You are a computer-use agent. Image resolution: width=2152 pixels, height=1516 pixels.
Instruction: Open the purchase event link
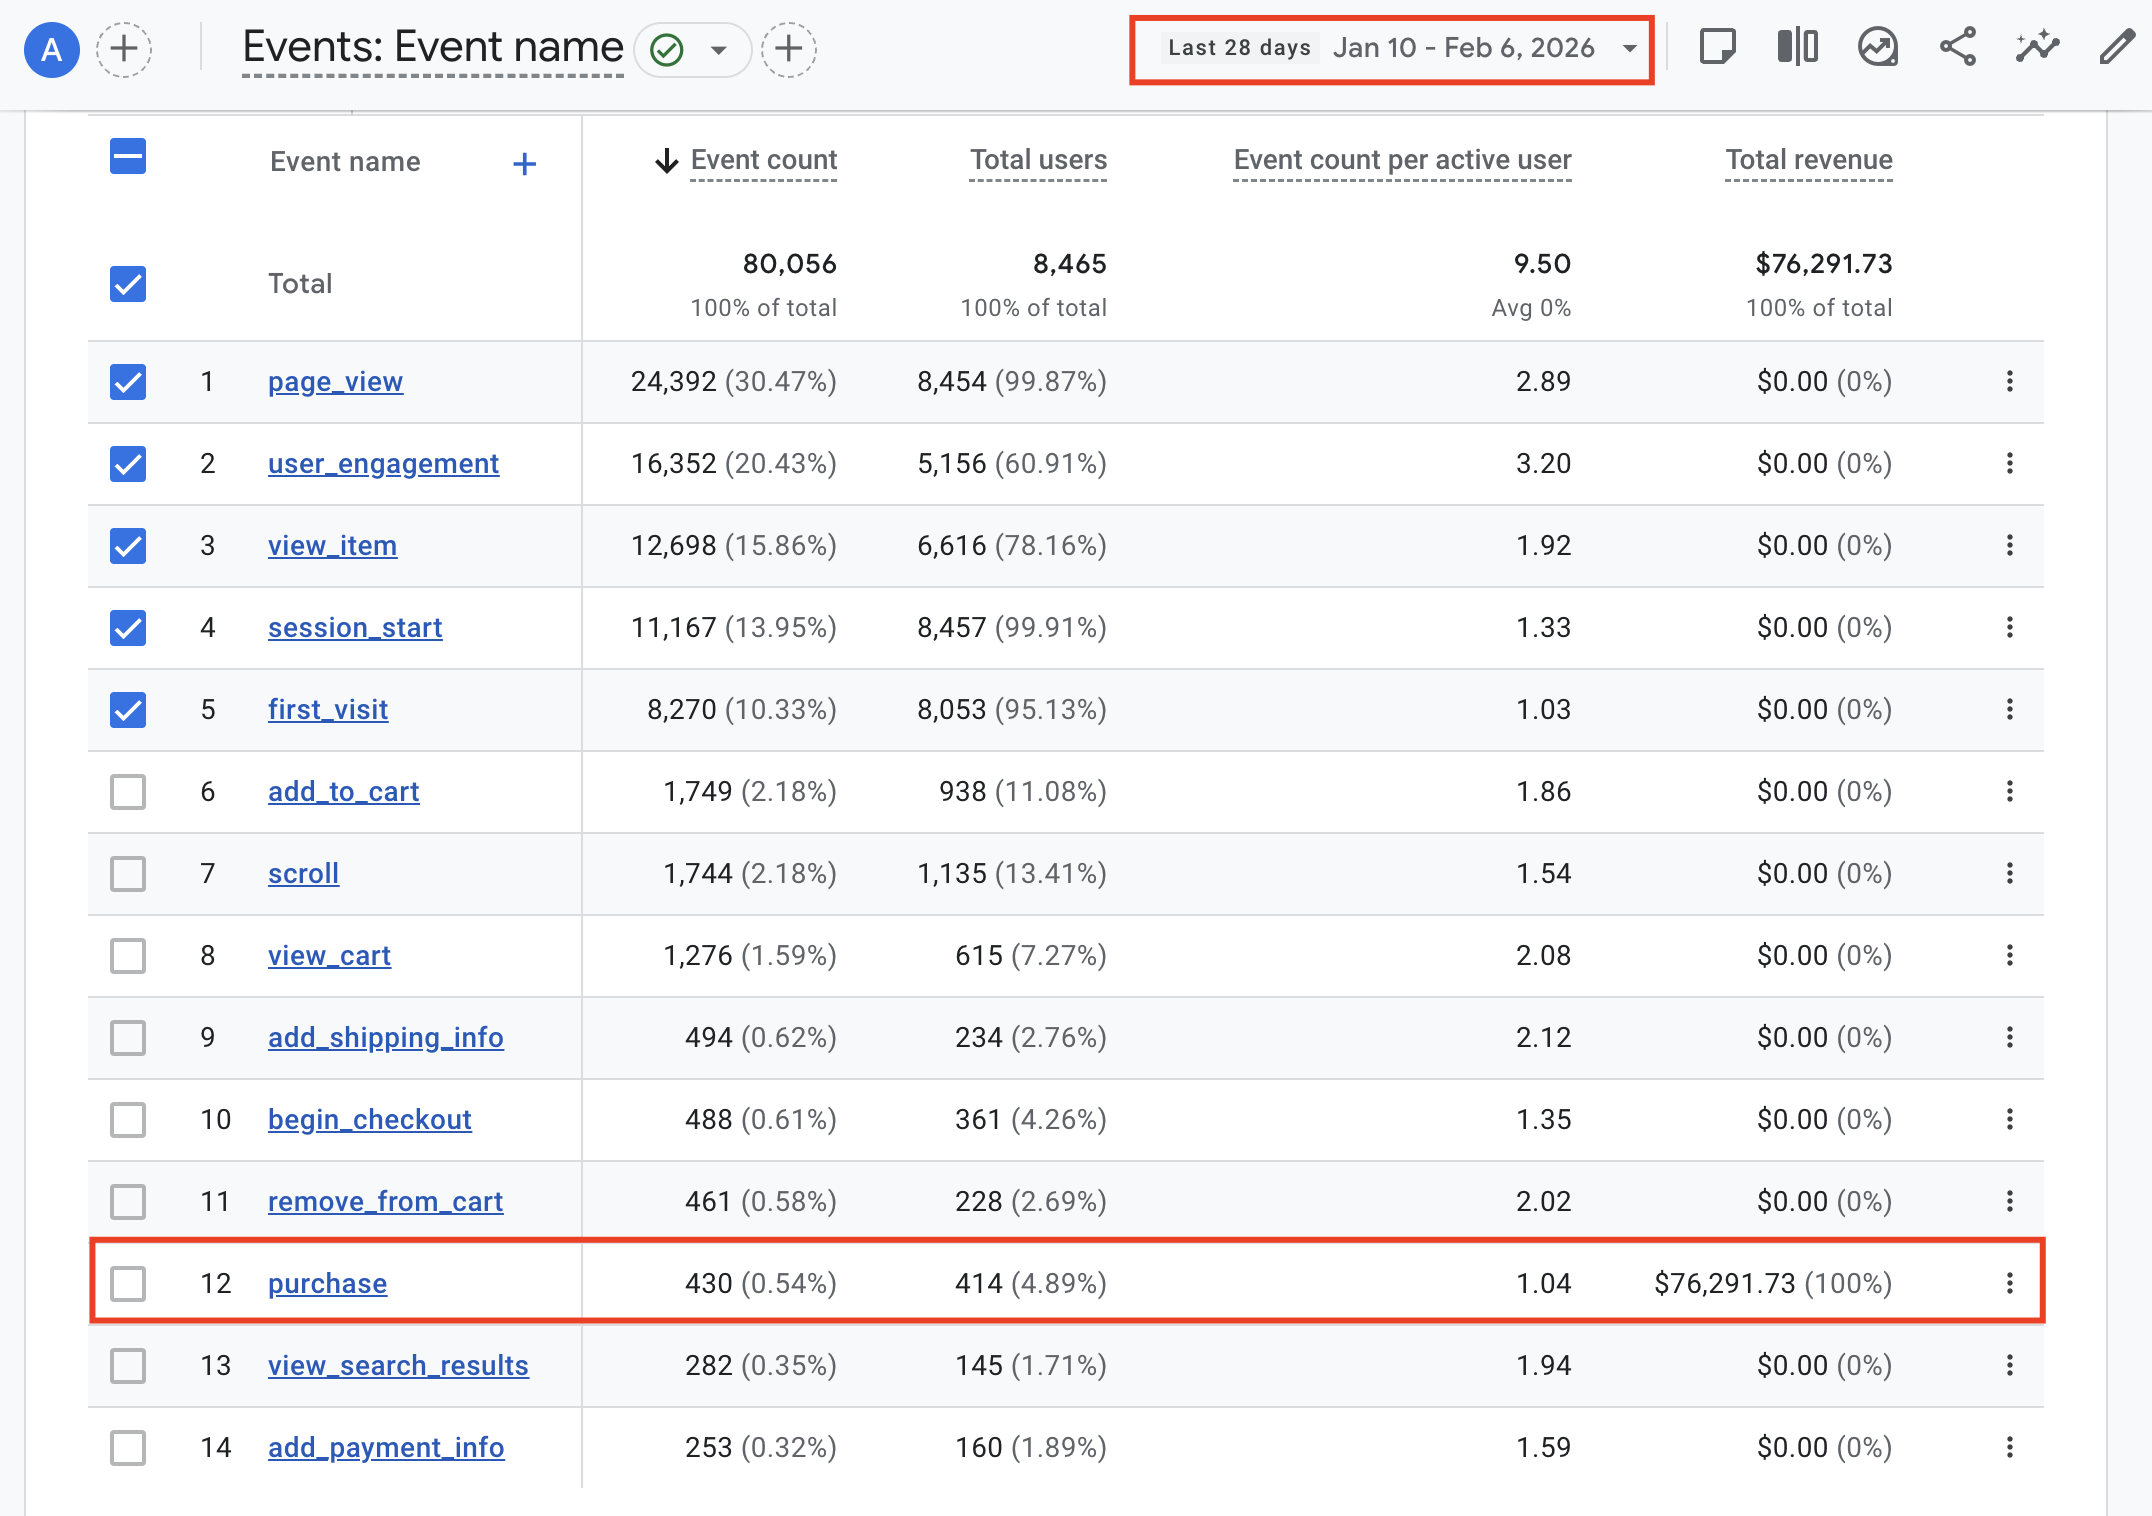pyautogui.click(x=327, y=1283)
